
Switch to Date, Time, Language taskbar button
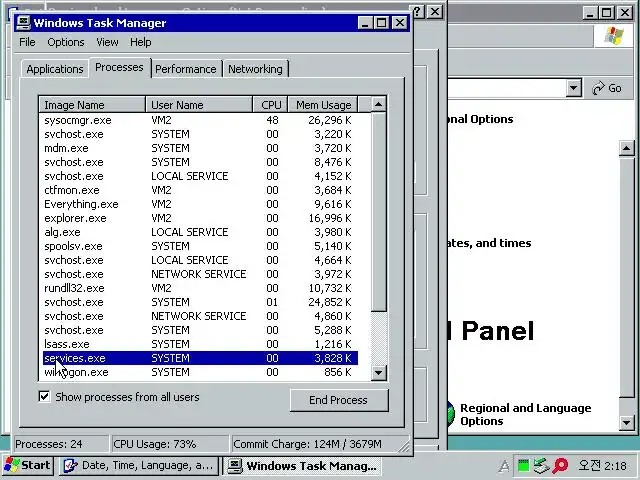click(139, 465)
